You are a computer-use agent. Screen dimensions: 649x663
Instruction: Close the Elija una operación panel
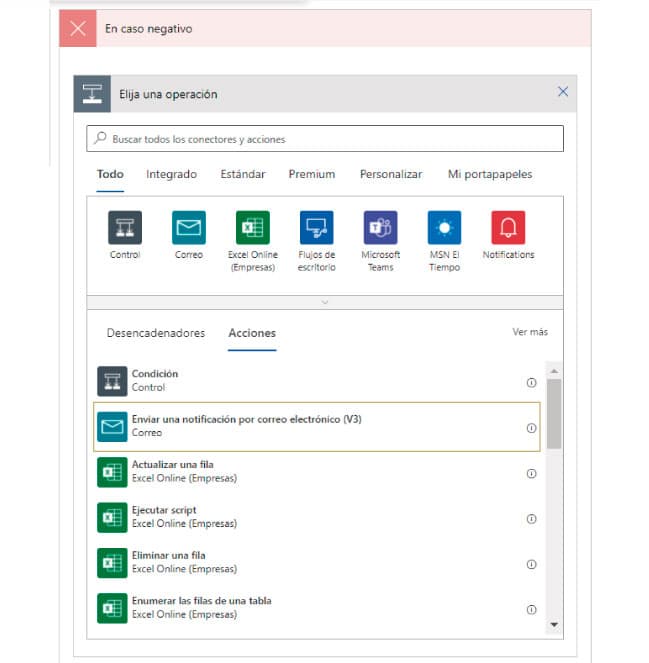562,92
